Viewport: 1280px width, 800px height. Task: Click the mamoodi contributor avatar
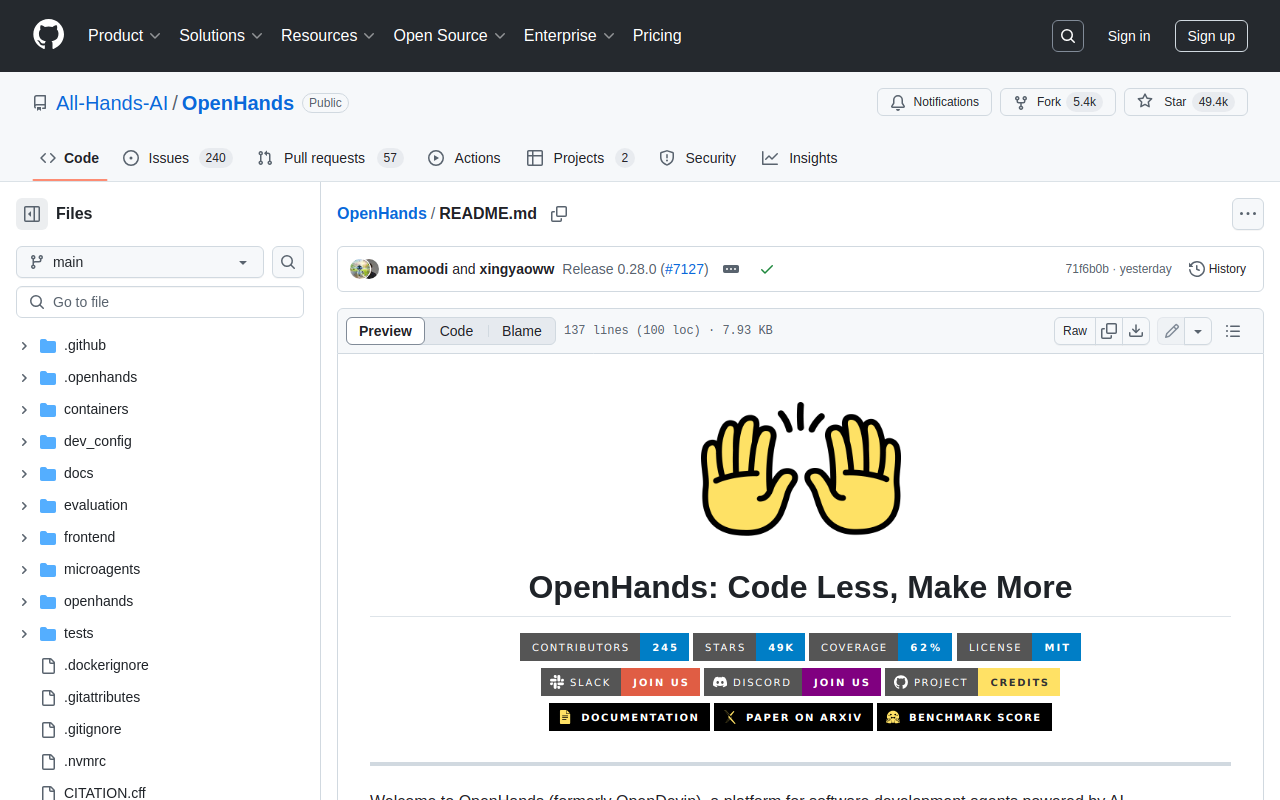pos(359,269)
